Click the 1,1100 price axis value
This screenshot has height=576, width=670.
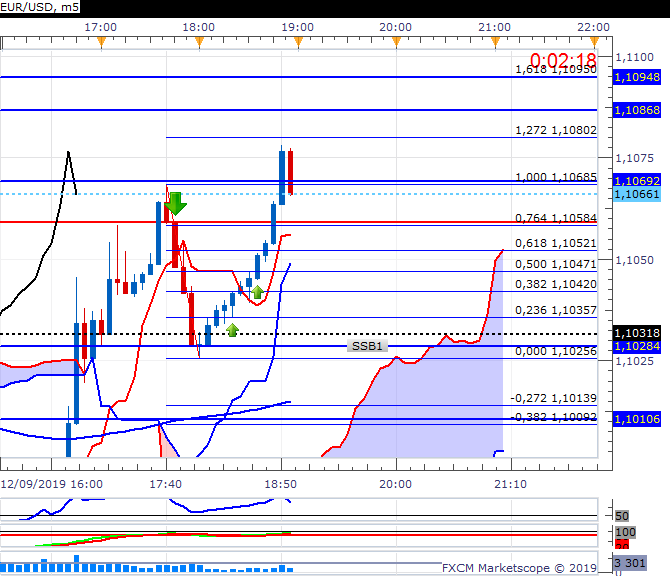[635, 57]
